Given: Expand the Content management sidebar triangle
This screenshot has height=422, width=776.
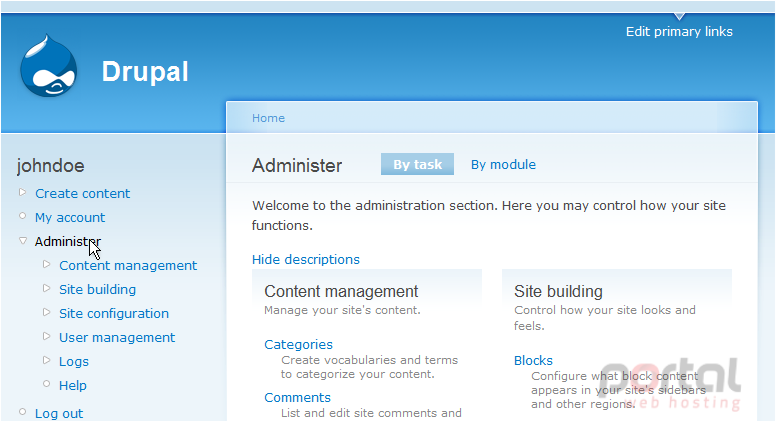Looking at the screenshot, I should click(x=47, y=264).
